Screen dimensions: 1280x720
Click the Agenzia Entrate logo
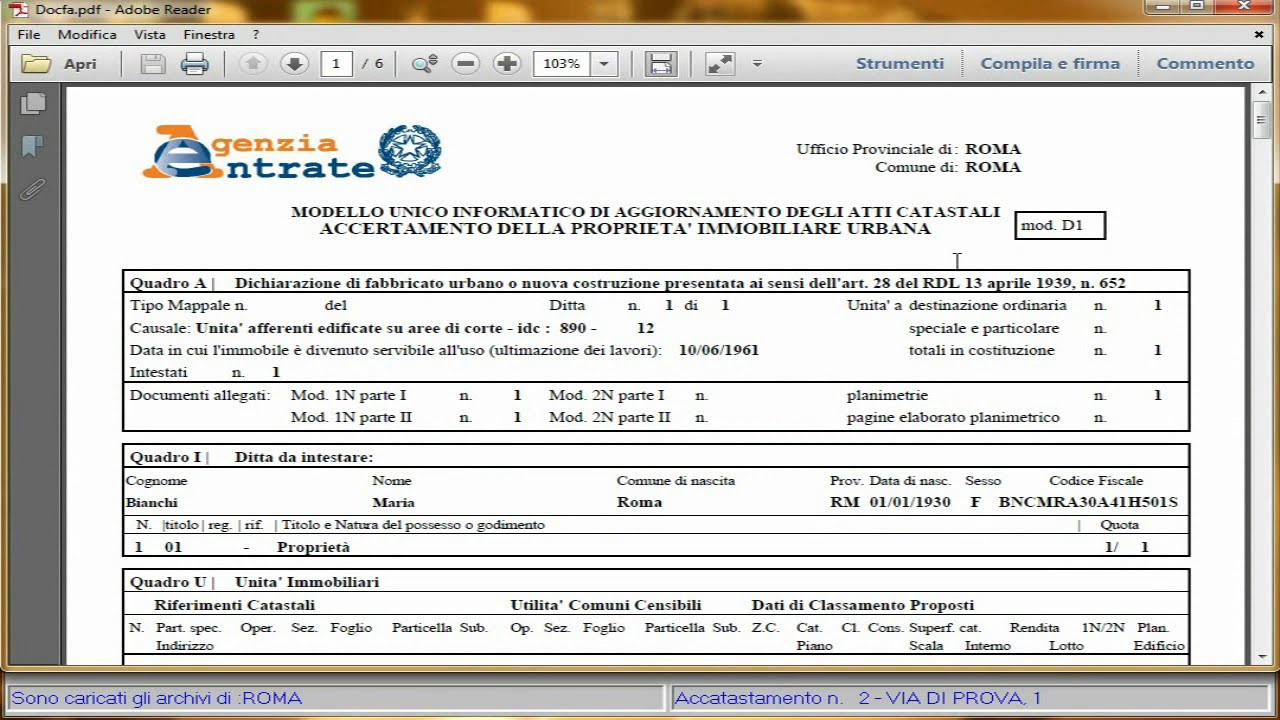pyautogui.click(x=292, y=151)
